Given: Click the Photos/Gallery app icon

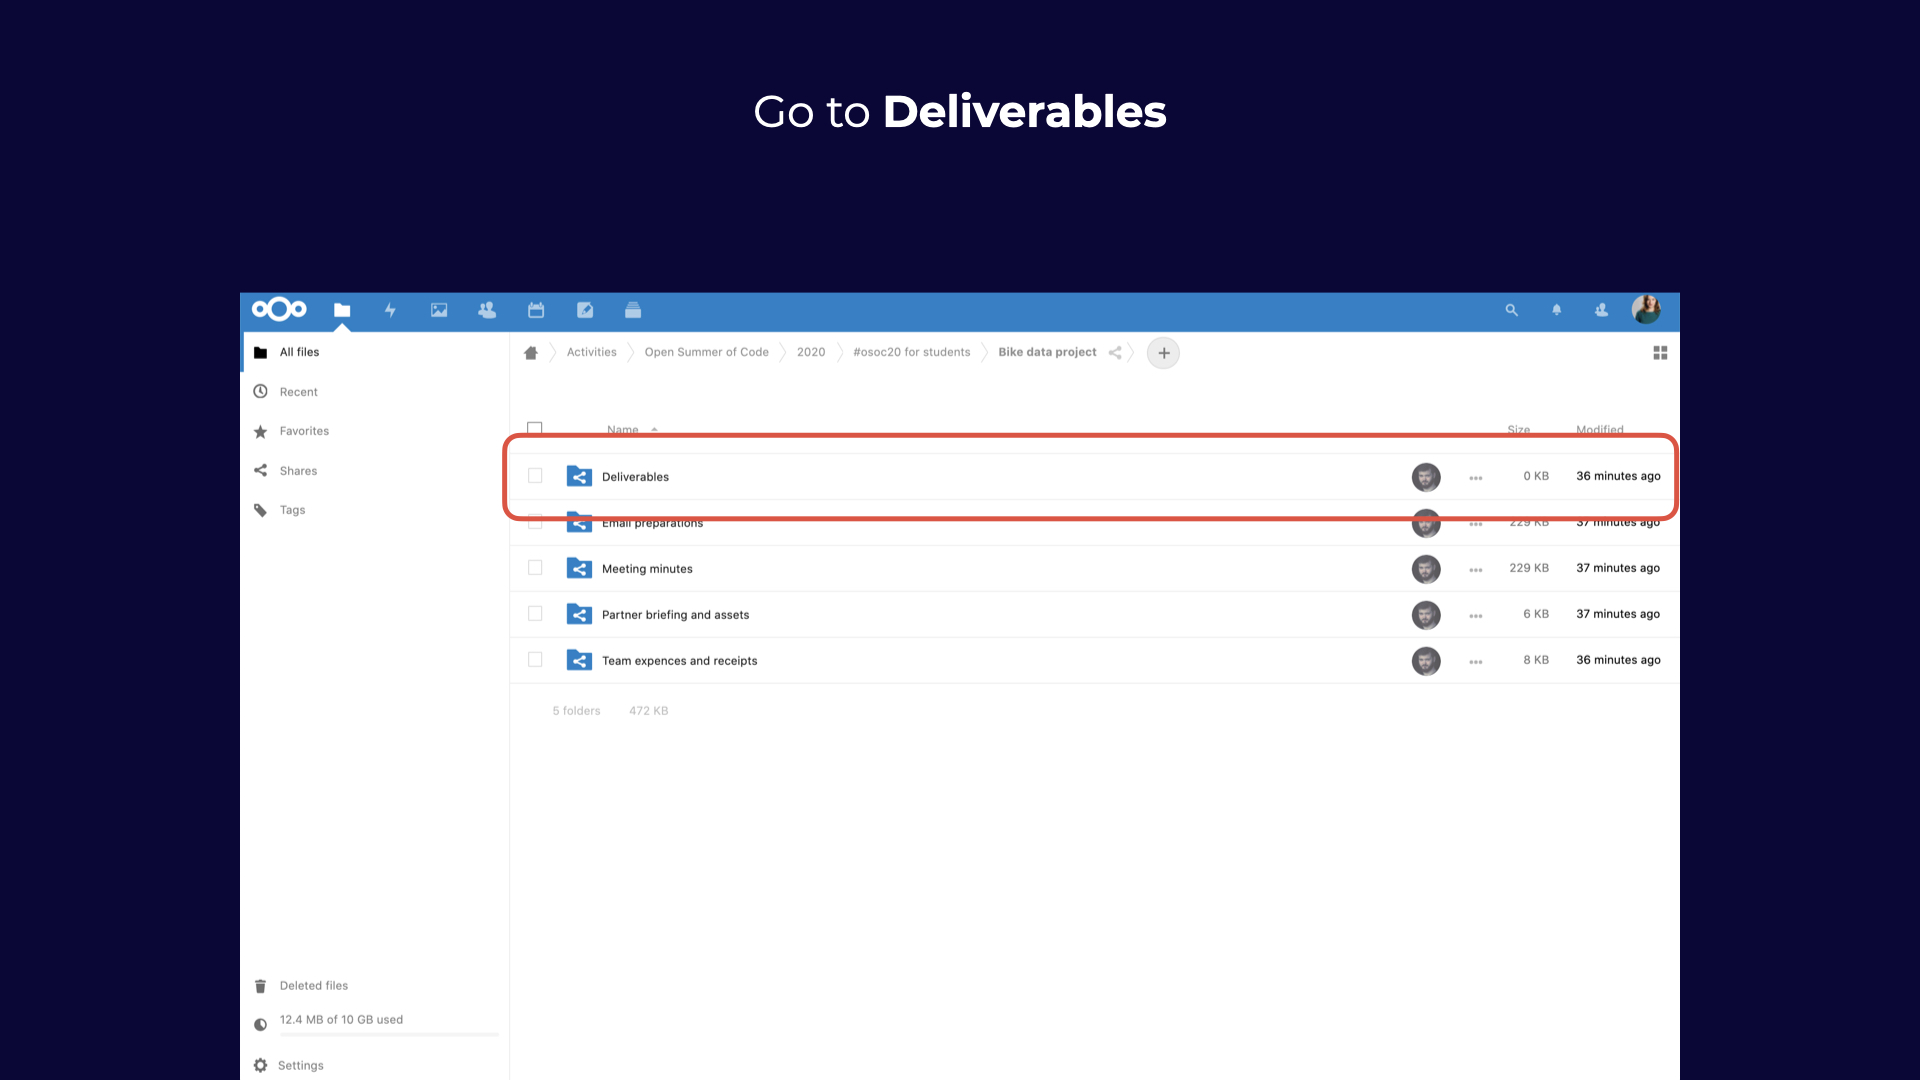Looking at the screenshot, I should 439,310.
